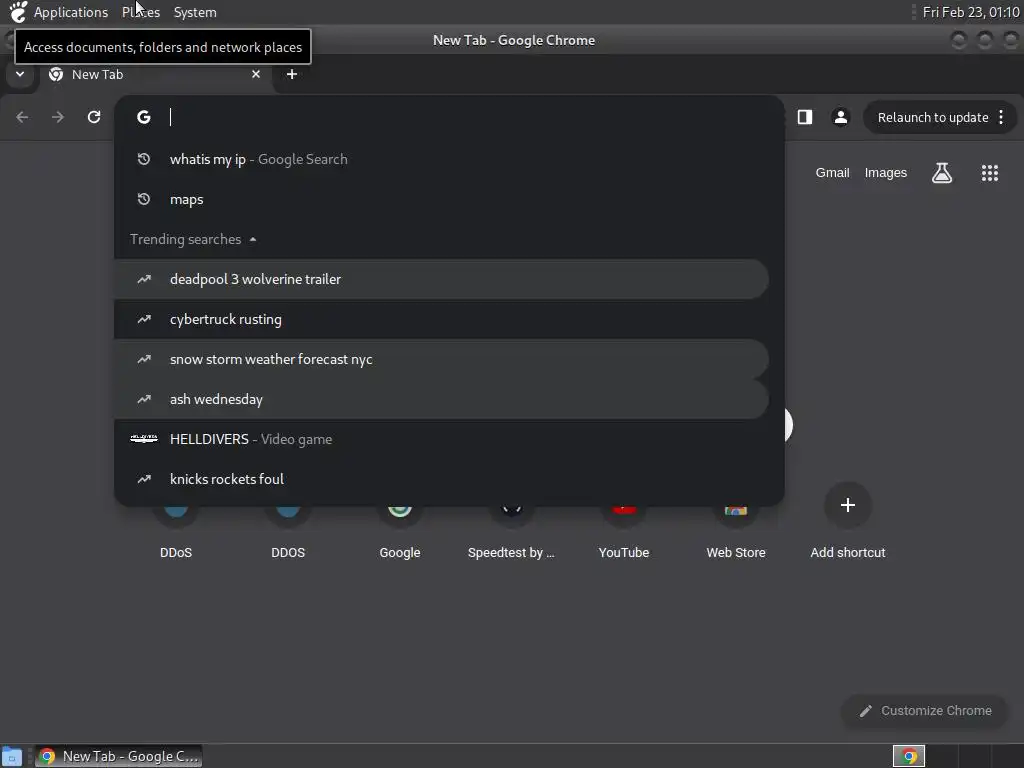
Task: Go back with the back arrow
Action: 22,117
